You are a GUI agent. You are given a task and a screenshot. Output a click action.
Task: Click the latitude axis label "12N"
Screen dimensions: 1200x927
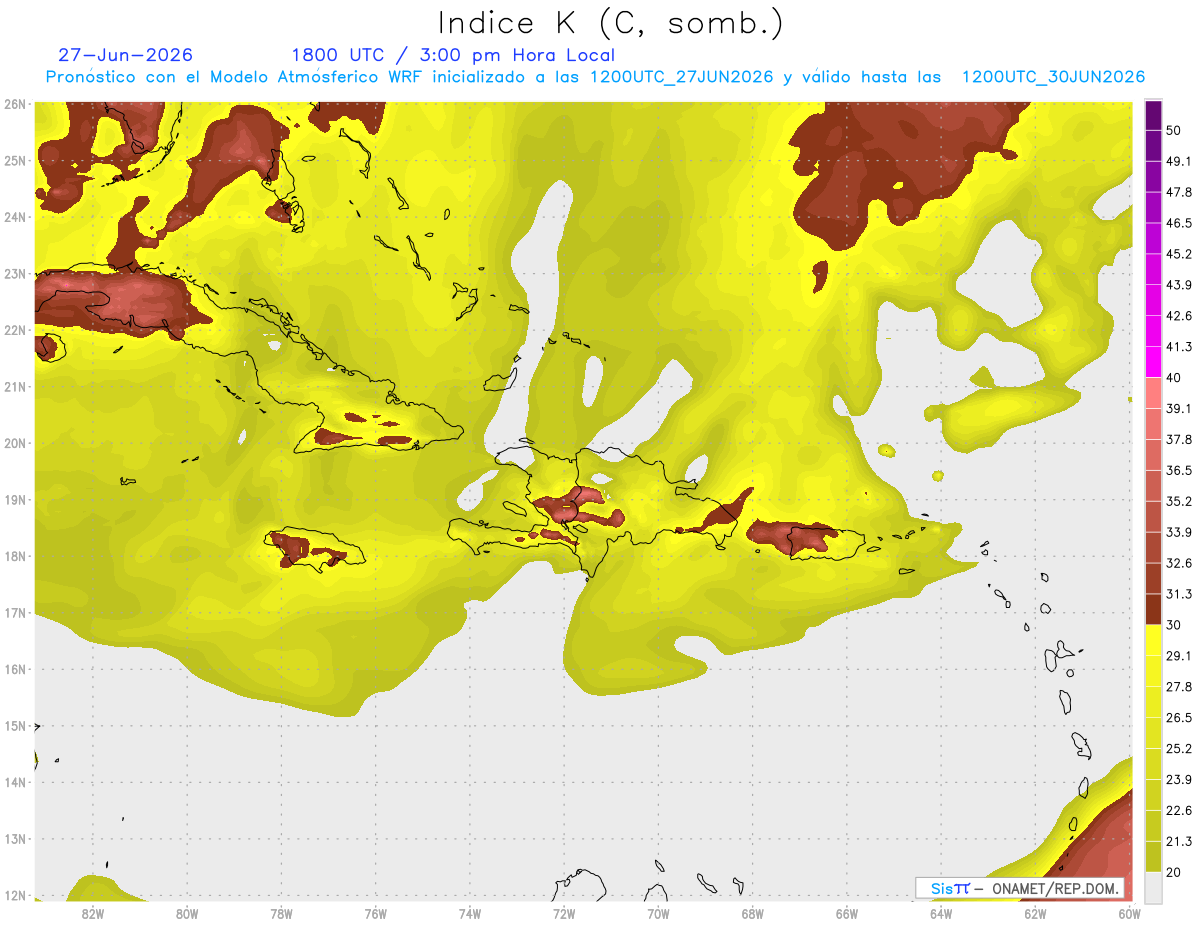click(15, 895)
